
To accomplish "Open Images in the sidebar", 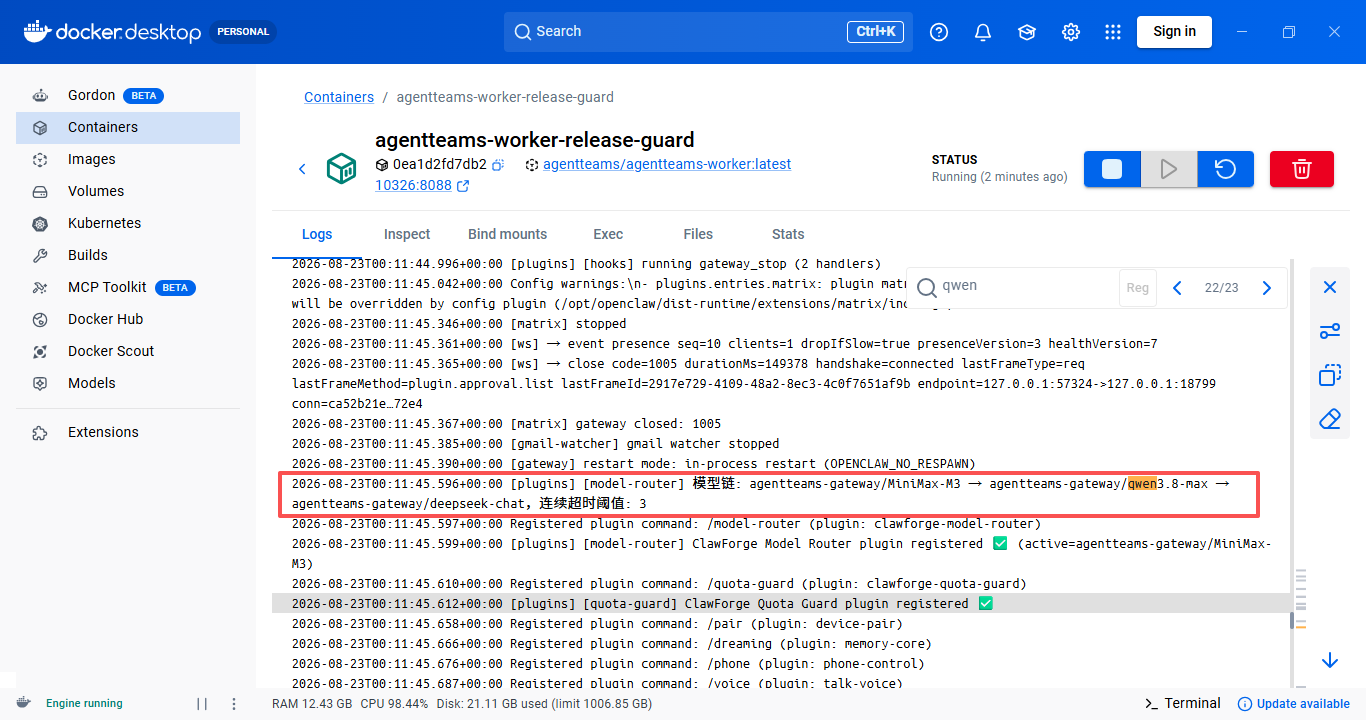I will point(128,159).
